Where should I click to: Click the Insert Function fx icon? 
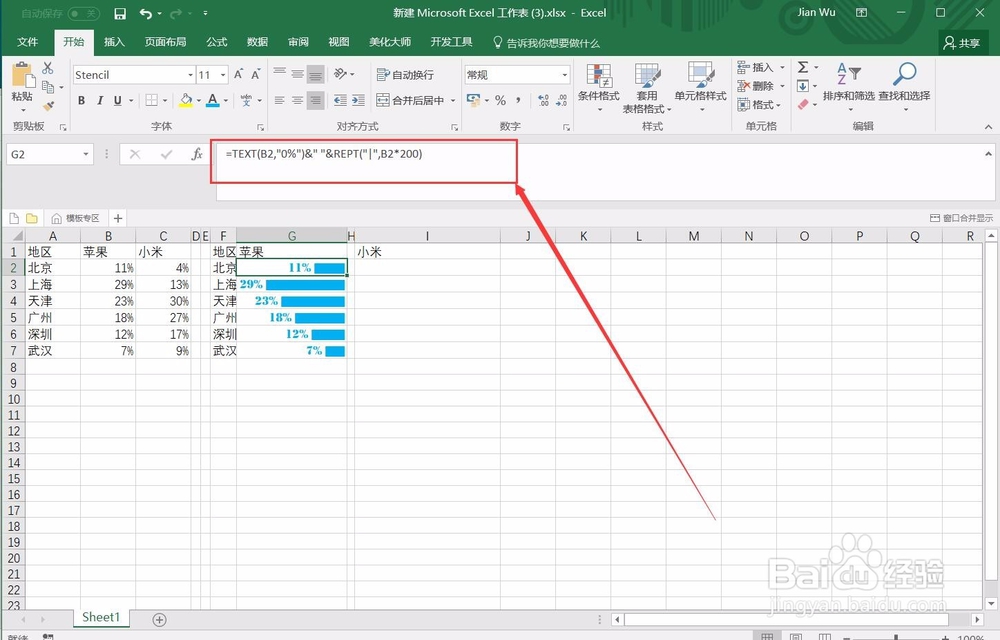point(197,154)
